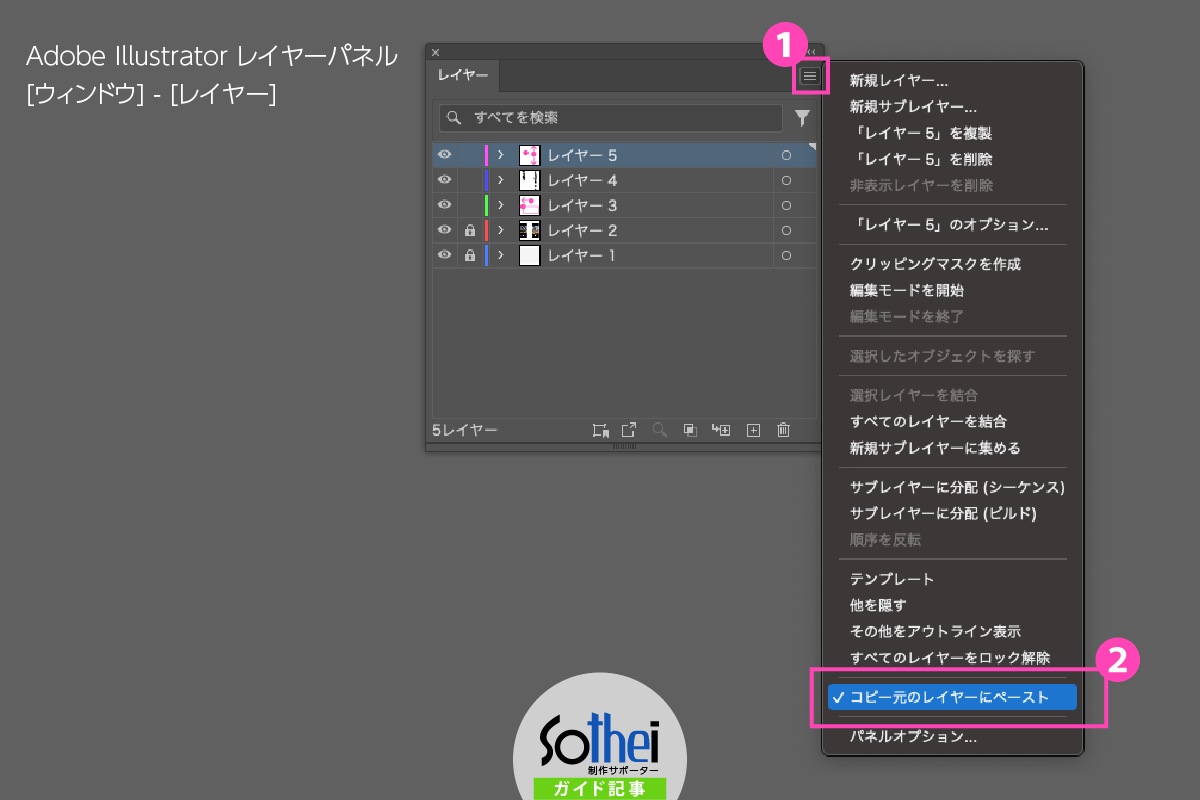Image resolution: width=1200 pixels, height=800 pixels.
Task: Create a clipping mask using the Make/Release Mask icon
Action: [690, 430]
